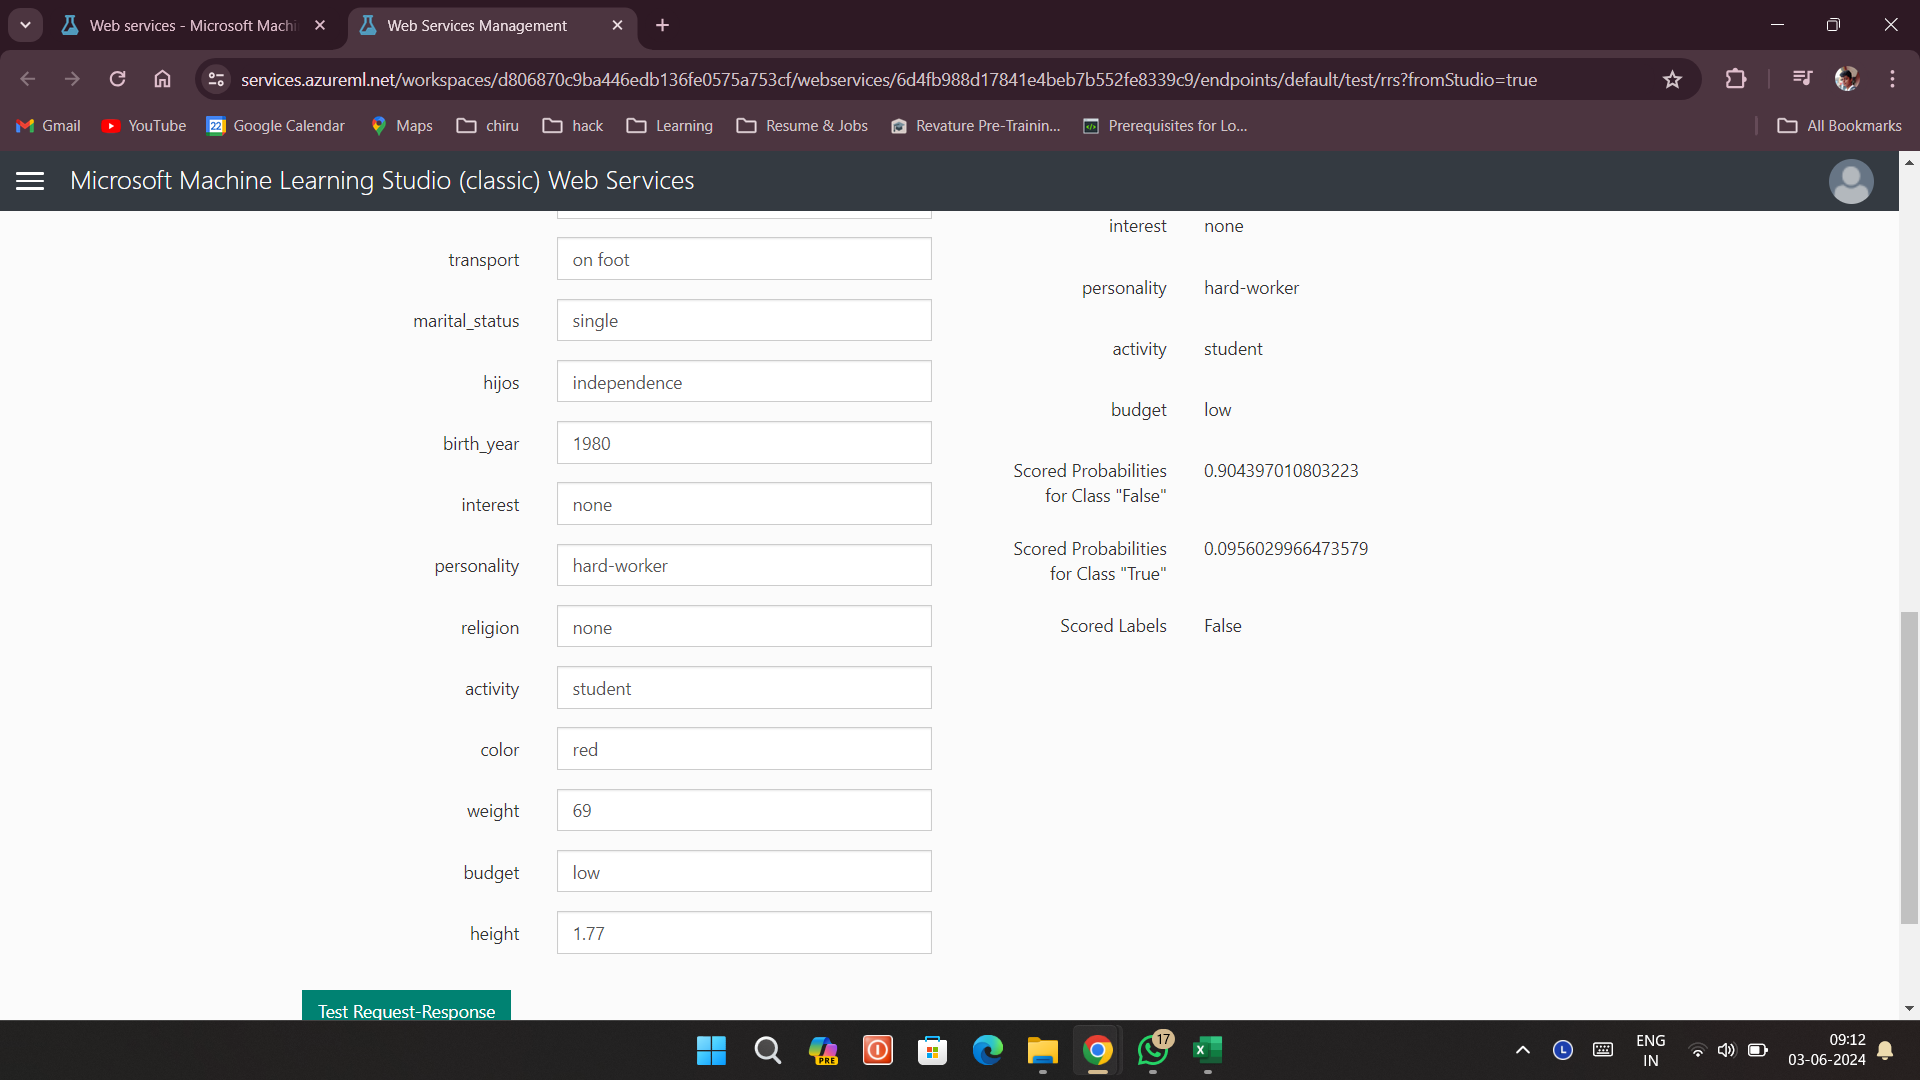Open taskbar Search
Viewport: 1920px width, 1080px height.
(x=767, y=1050)
